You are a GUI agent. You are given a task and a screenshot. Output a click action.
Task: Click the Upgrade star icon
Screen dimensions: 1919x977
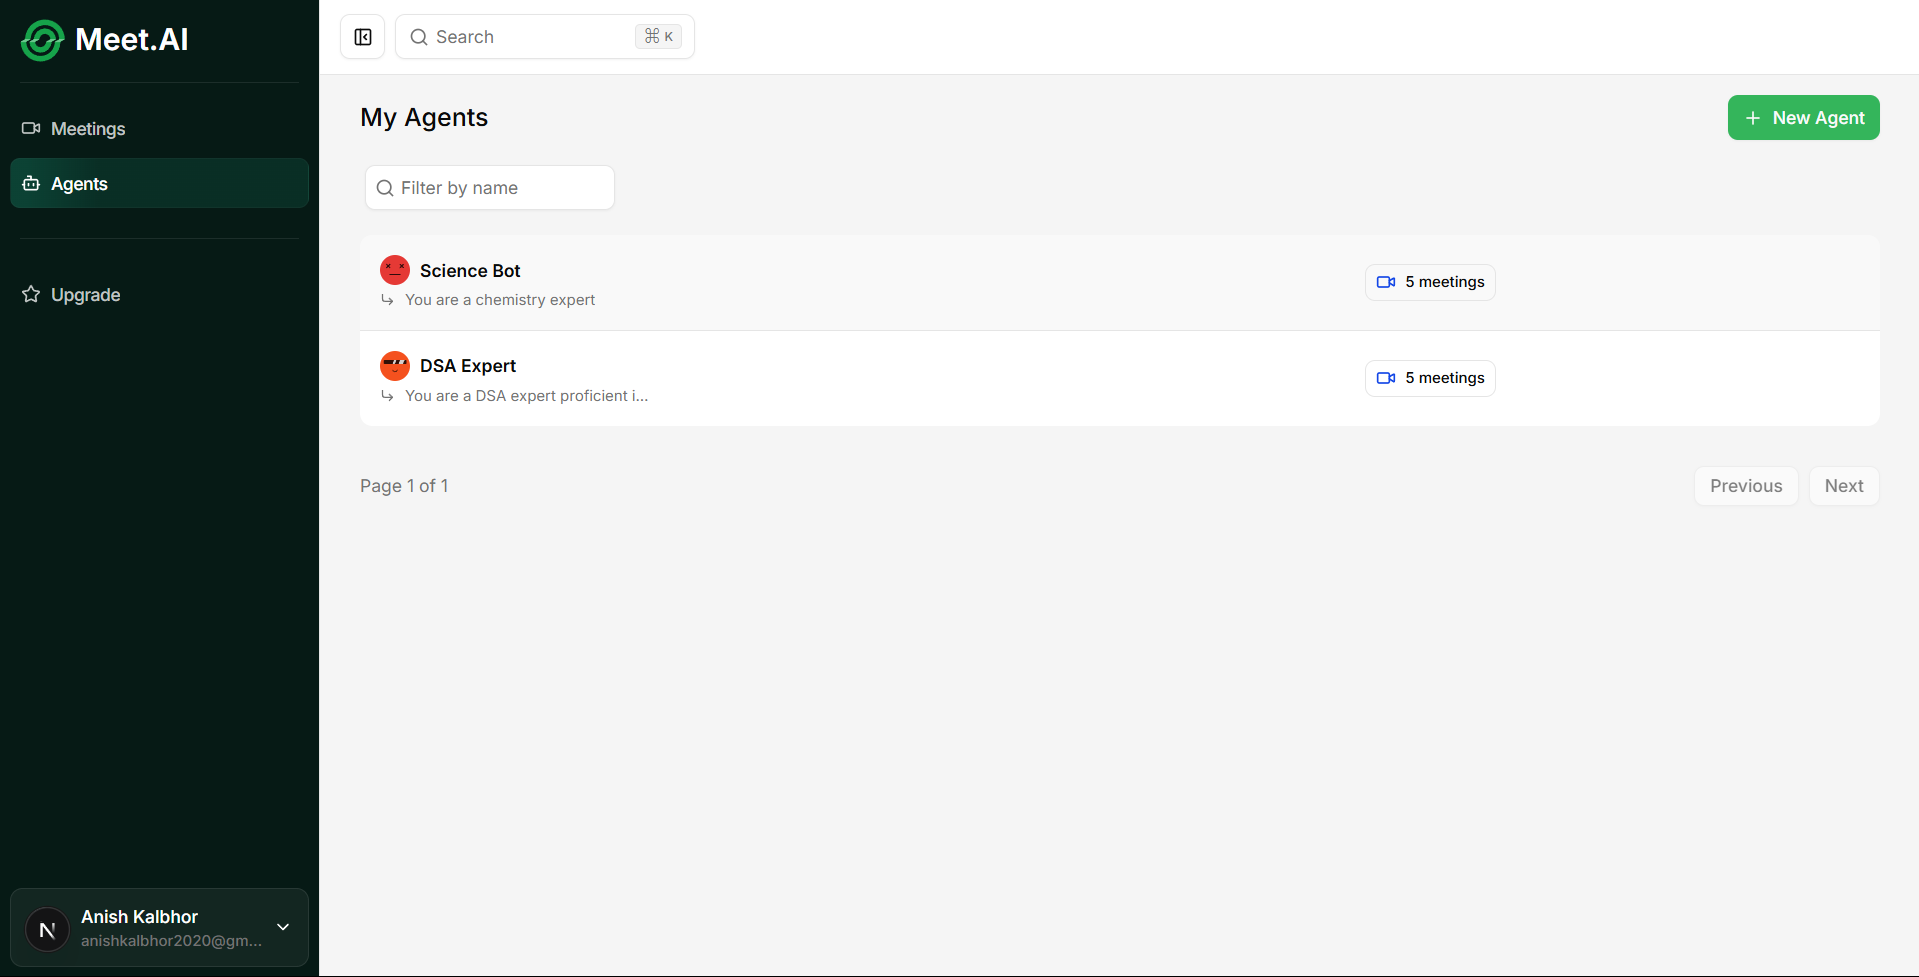point(31,294)
